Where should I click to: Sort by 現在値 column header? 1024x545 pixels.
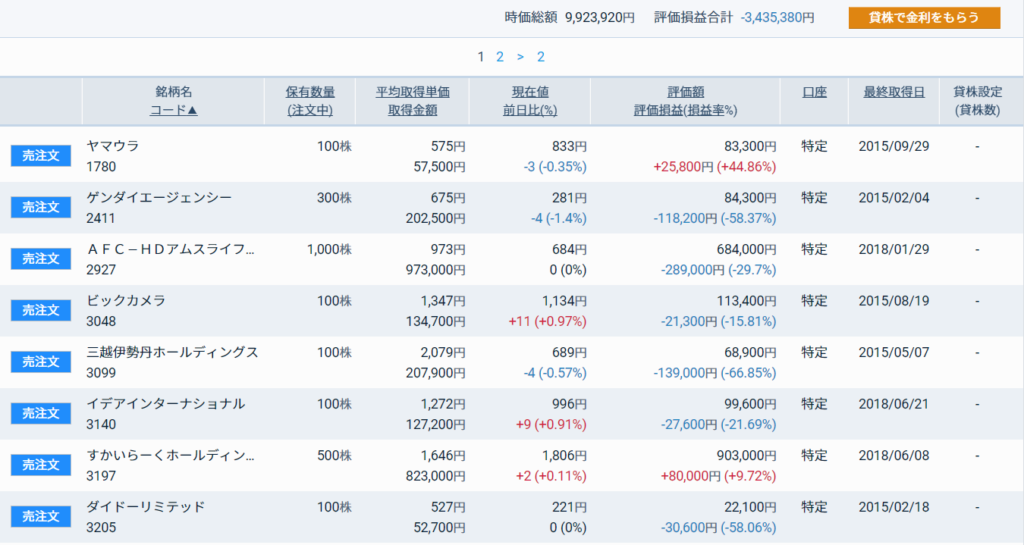pos(530,92)
